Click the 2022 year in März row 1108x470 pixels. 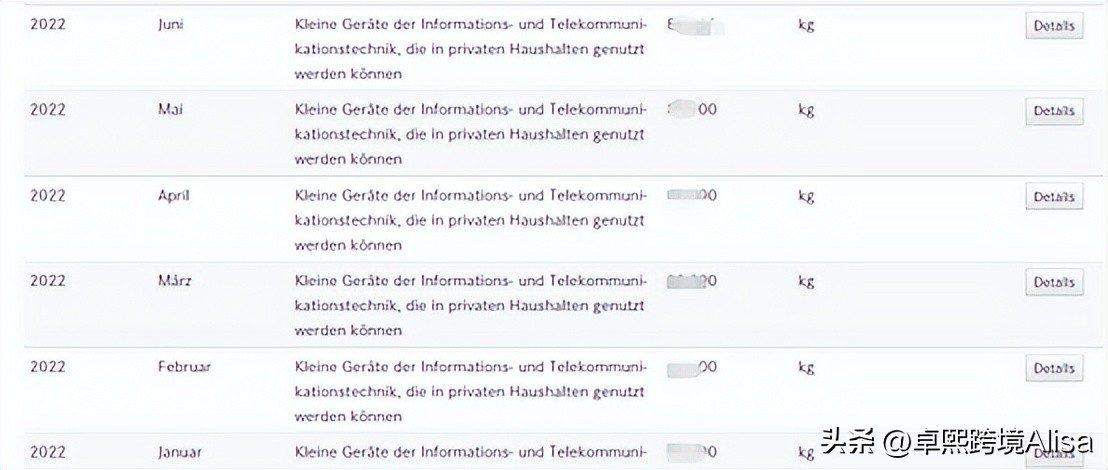48,281
